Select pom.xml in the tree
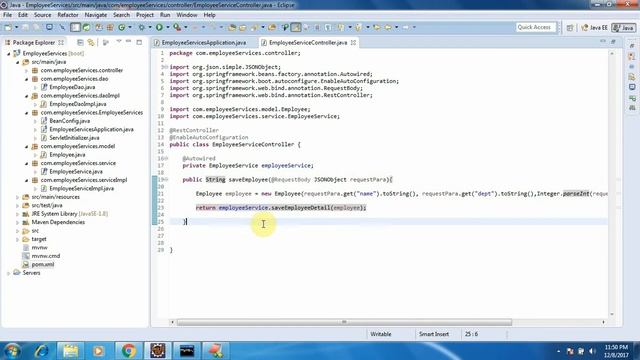640x360 pixels. pos(42,264)
